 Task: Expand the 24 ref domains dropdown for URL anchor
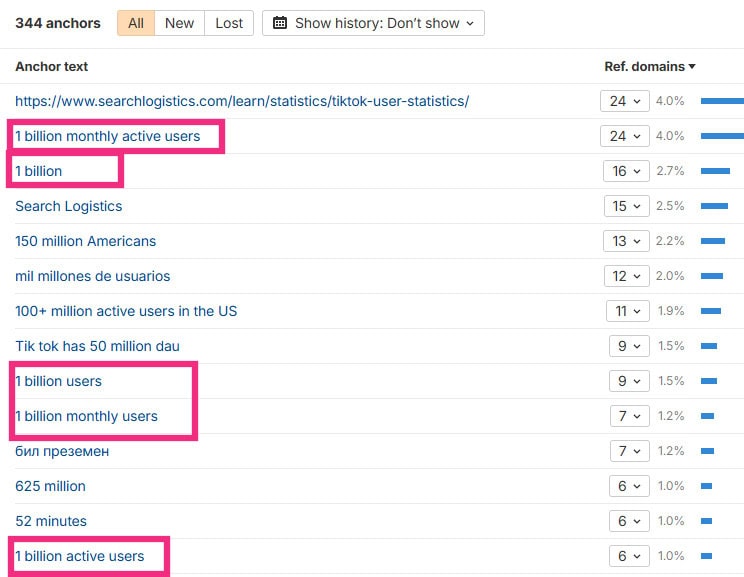[x=624, y=101]
